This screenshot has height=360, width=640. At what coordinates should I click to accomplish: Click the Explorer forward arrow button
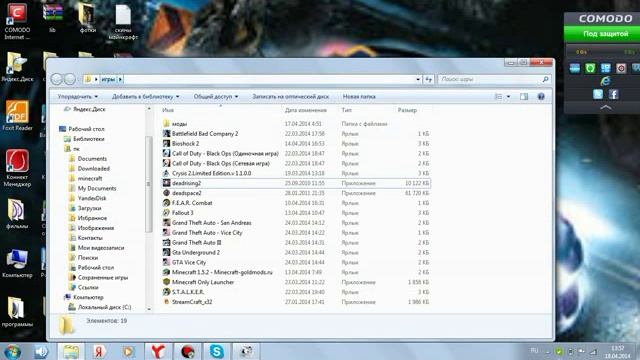point(70,79)
